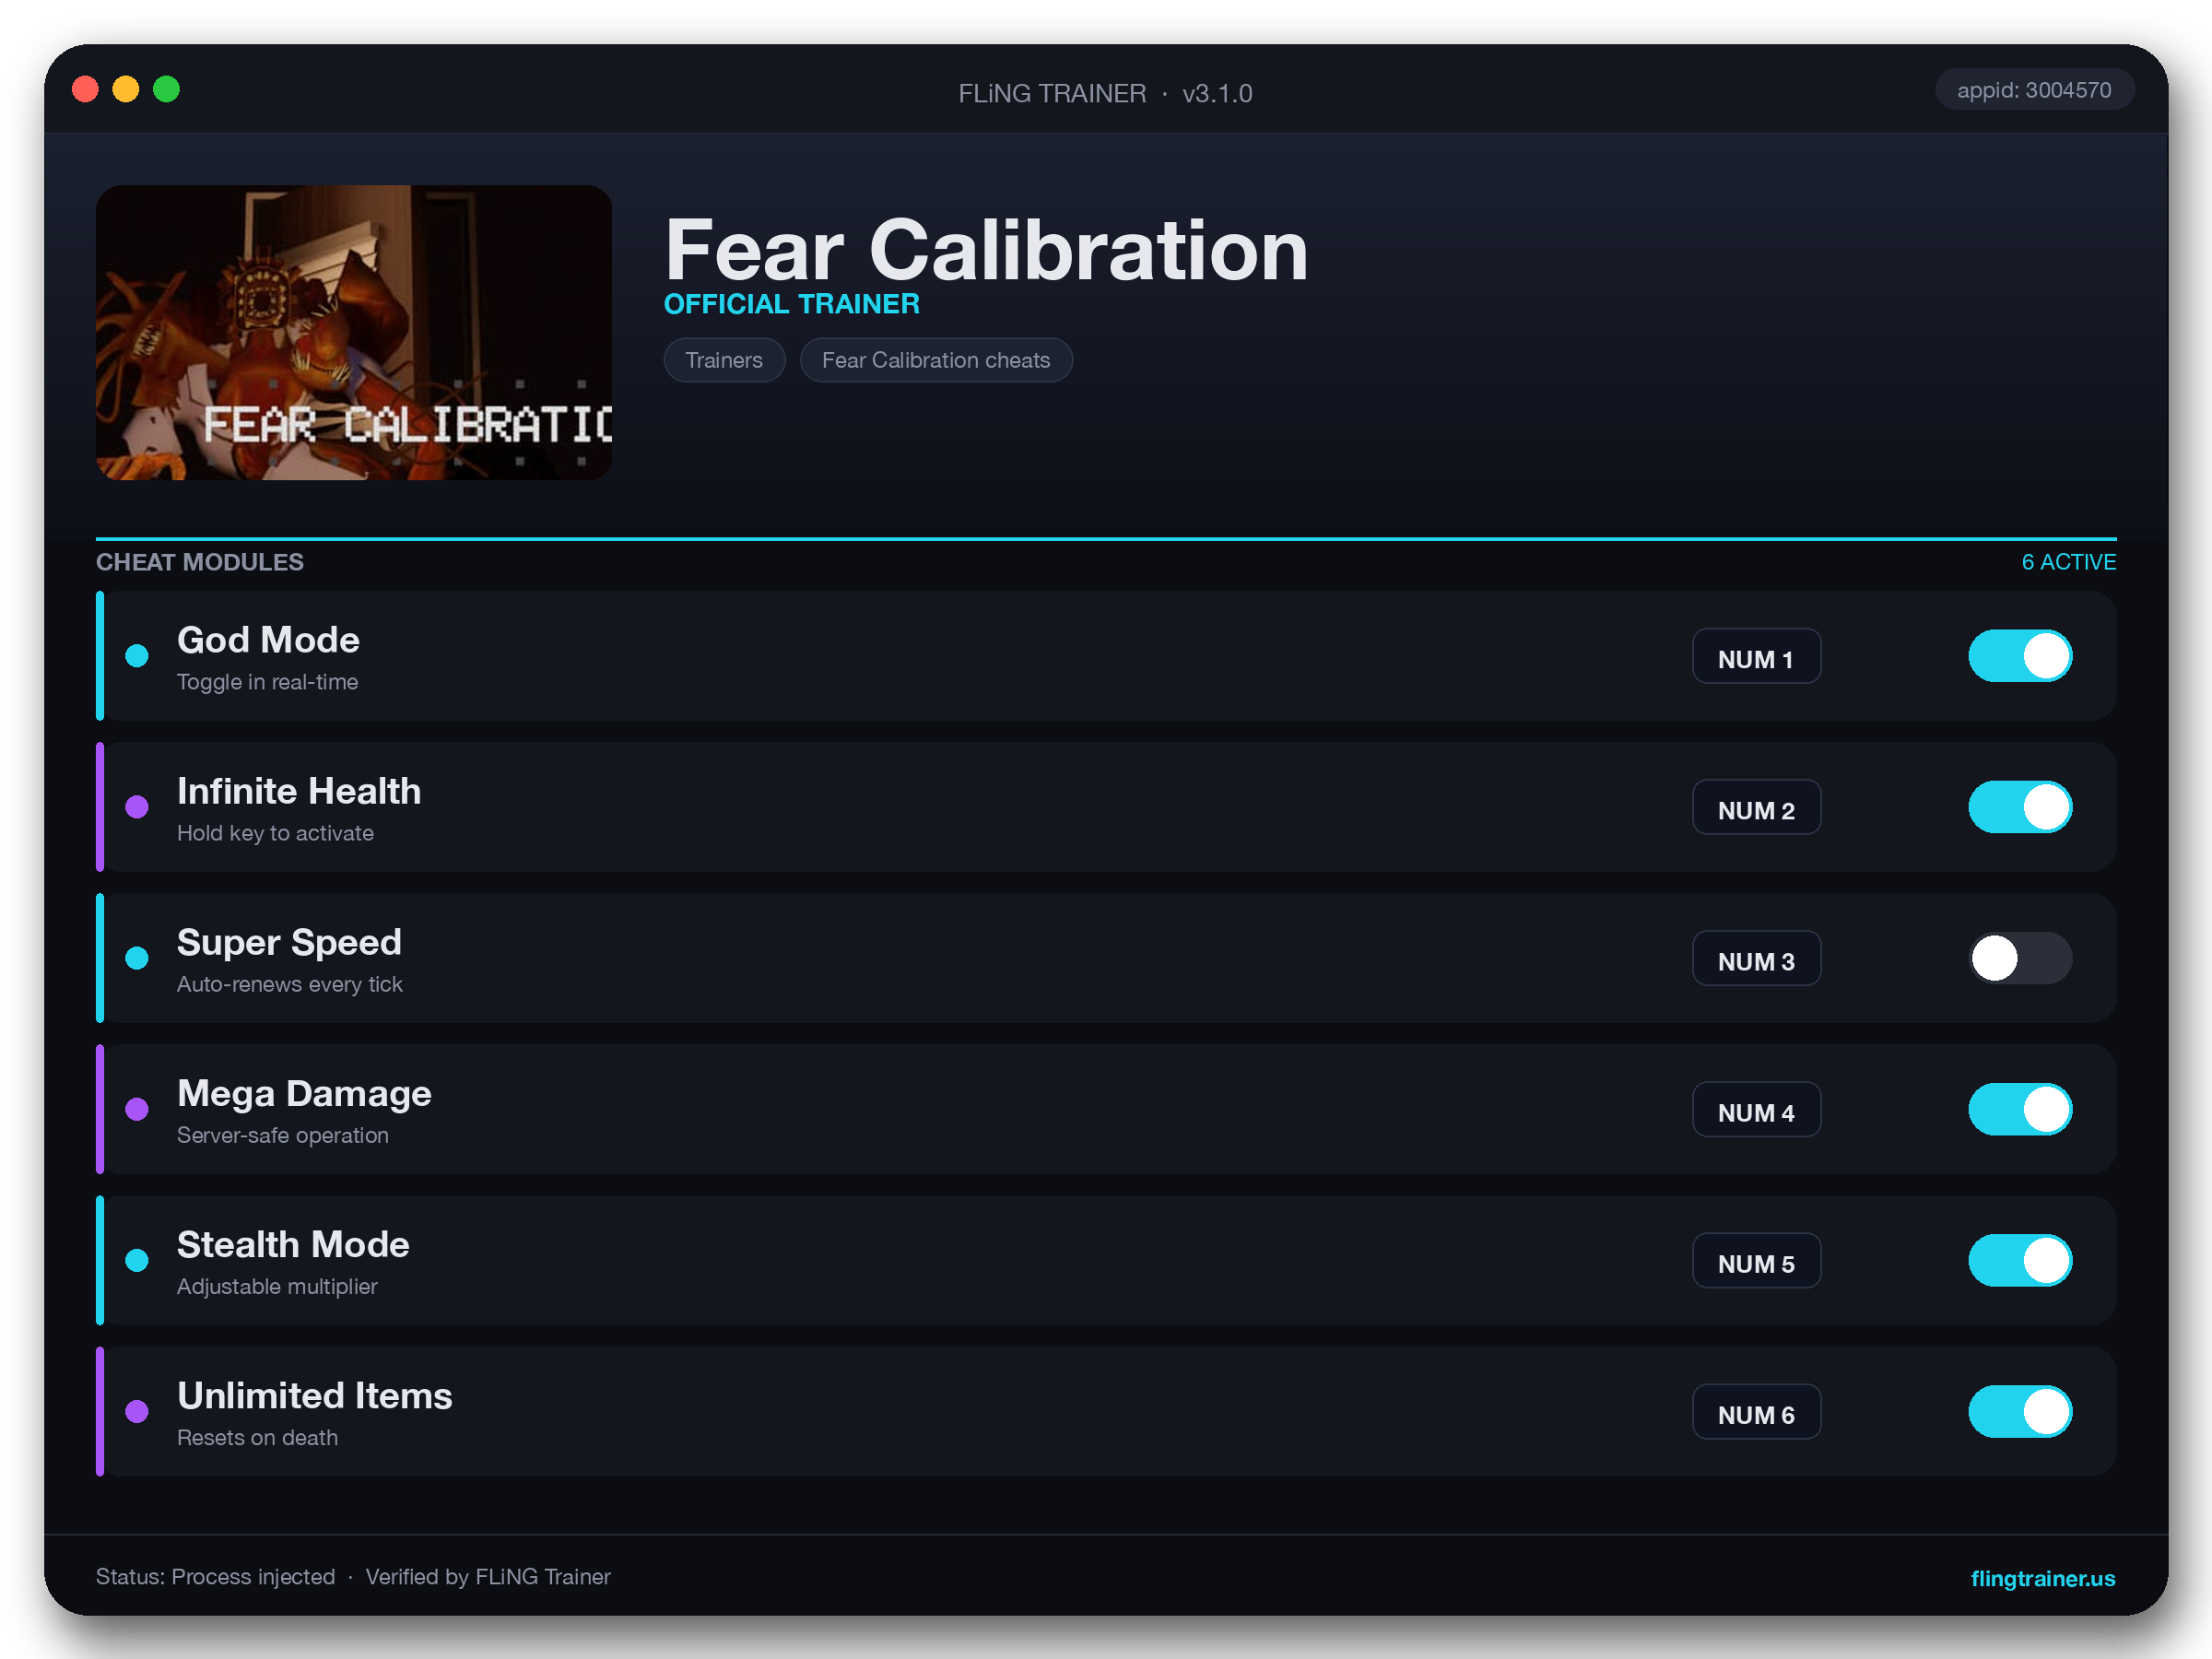Click the purple status dot beside Unlimited Items
The height and width of the screenshot is (1659, 2212).
(x=137, y=1411)
